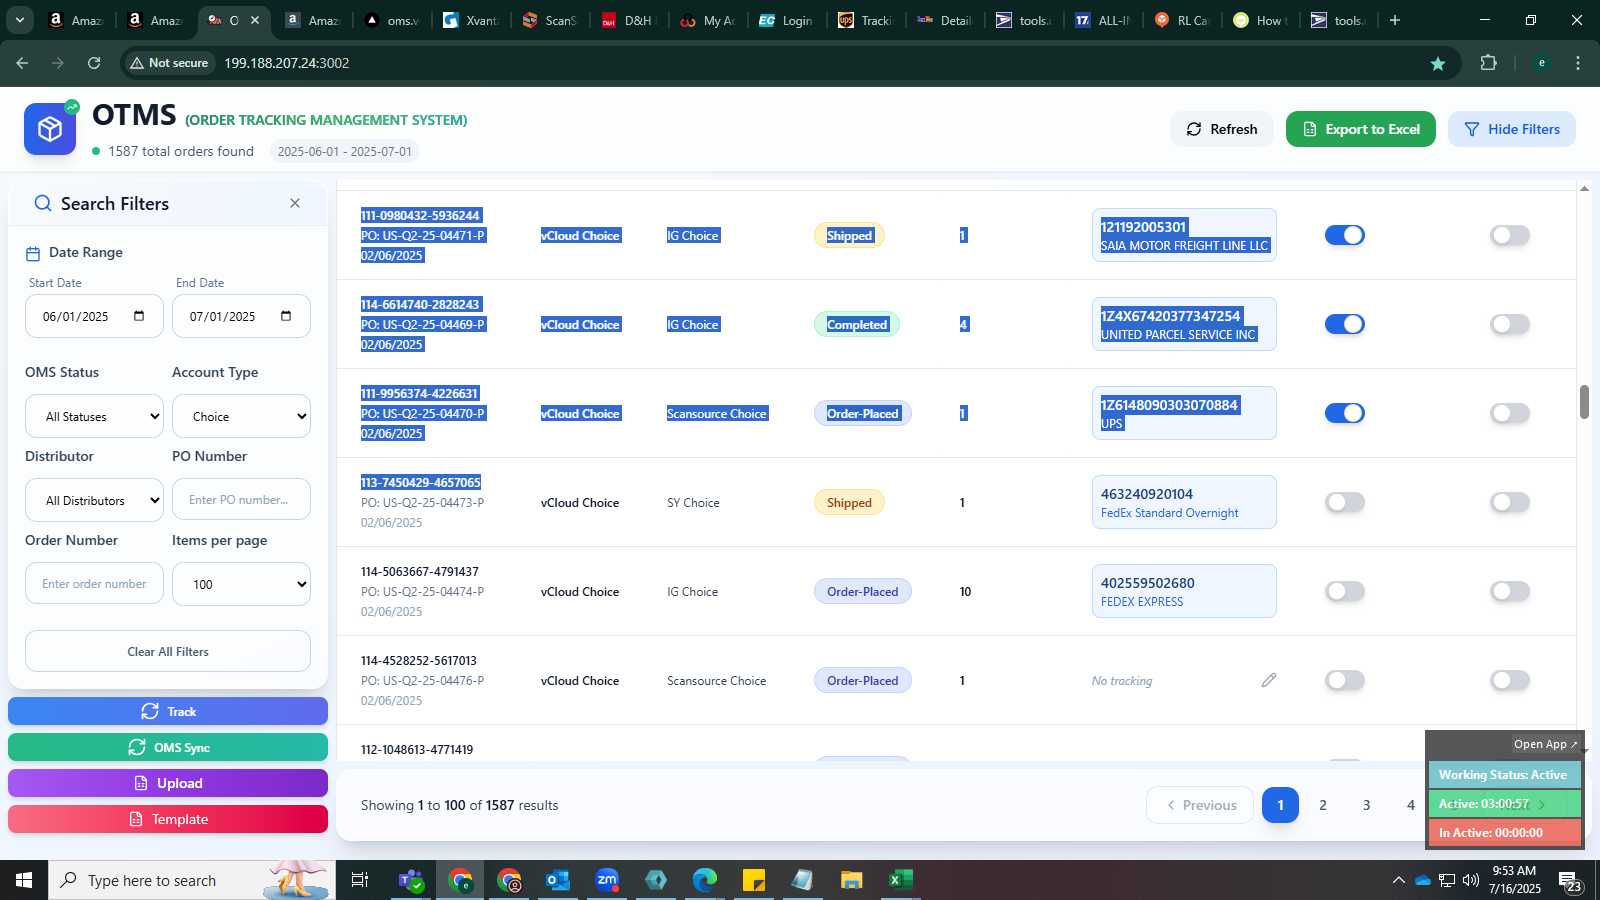The image size is (1600, 900).
Task: Click the Not secure site info
Action: coord(169,63)
